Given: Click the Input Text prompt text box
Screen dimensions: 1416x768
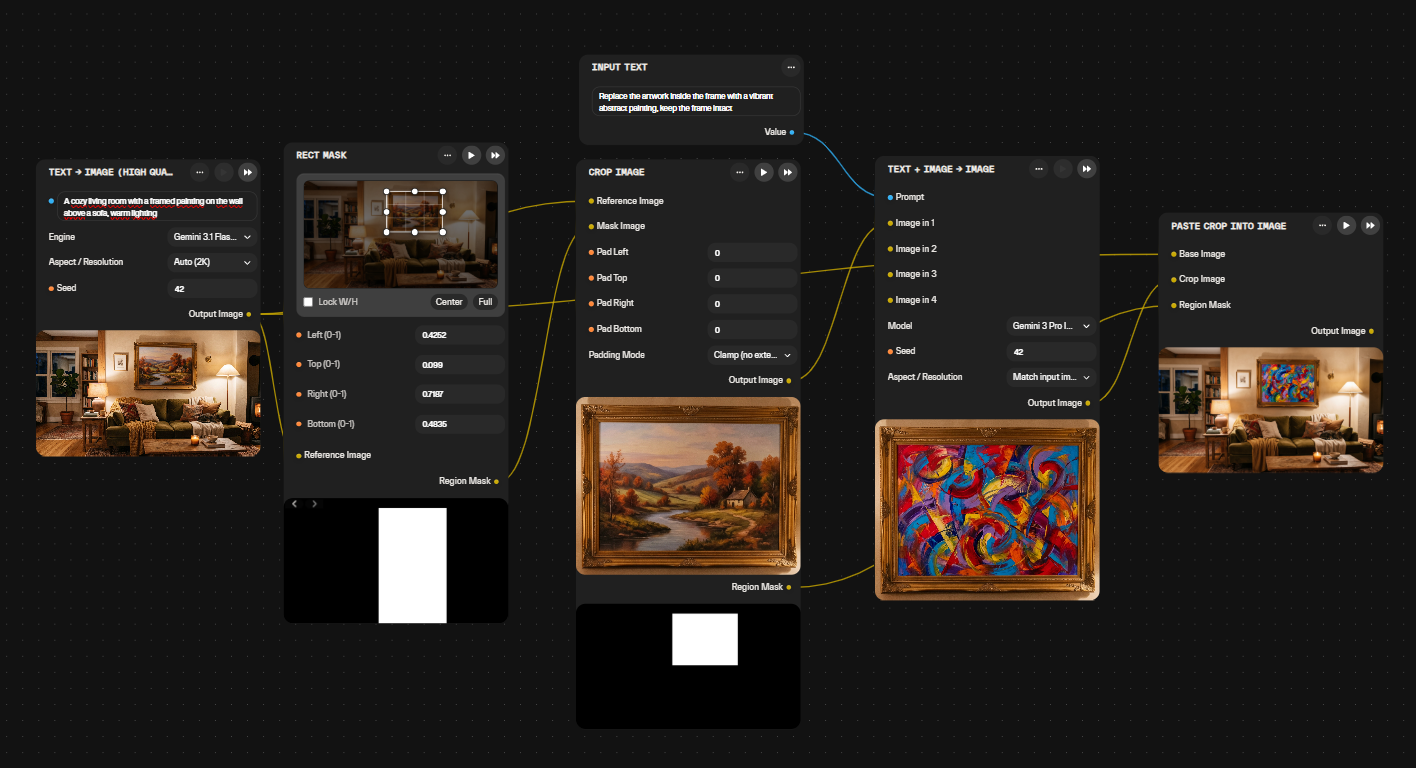Looking at the screenshot, I should (x=696, y=101).
